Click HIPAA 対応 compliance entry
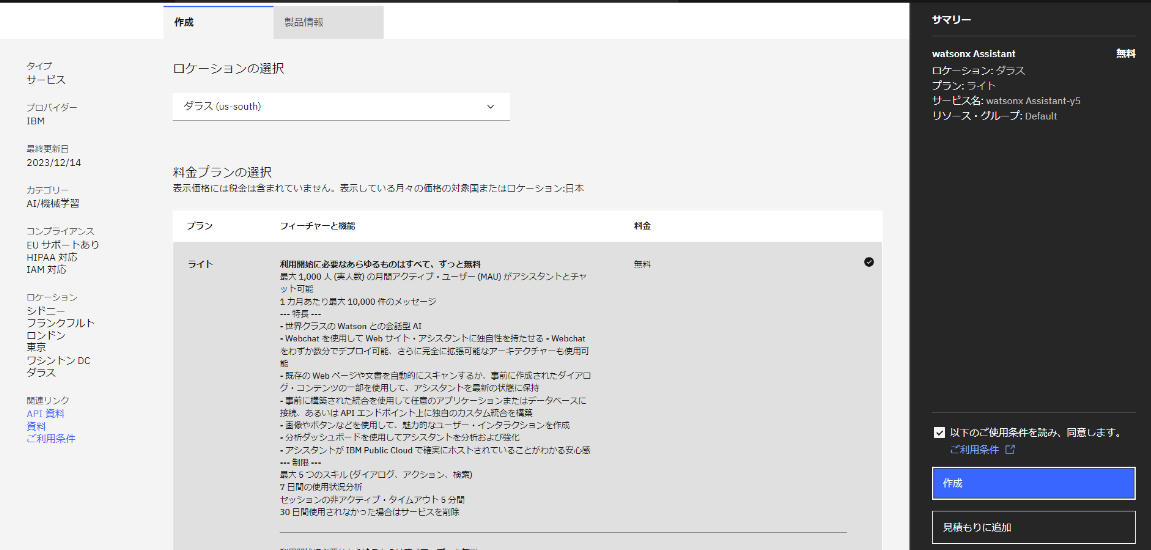The height and width of the screenshot is (550, 1151). click(52, 257)
